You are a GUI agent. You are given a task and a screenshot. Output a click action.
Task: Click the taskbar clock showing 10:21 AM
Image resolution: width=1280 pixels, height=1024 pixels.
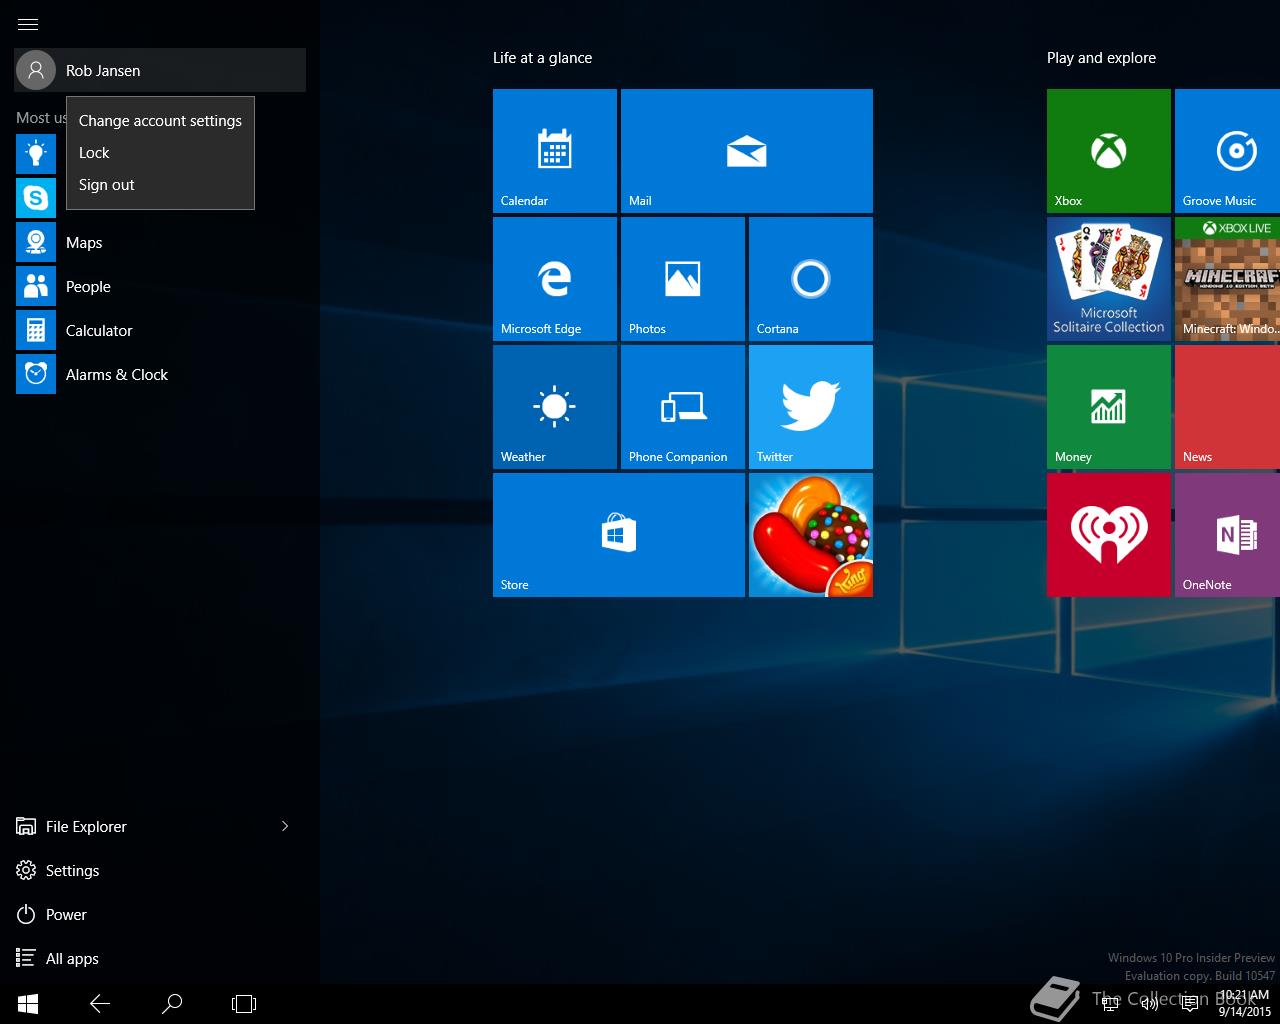(1245, 1003)
